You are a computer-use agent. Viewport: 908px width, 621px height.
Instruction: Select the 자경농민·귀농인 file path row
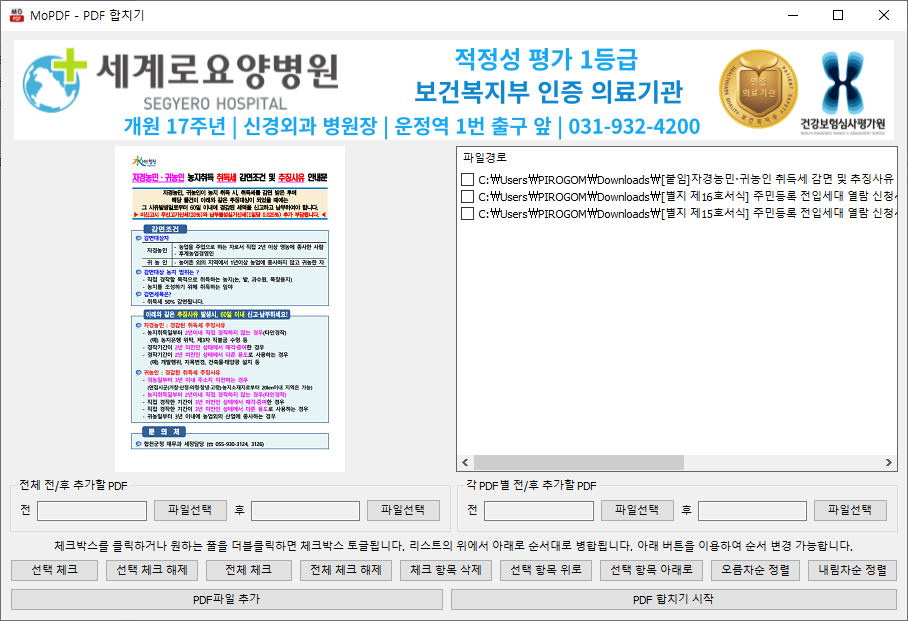pyautogui.click(x=679, y=180)
